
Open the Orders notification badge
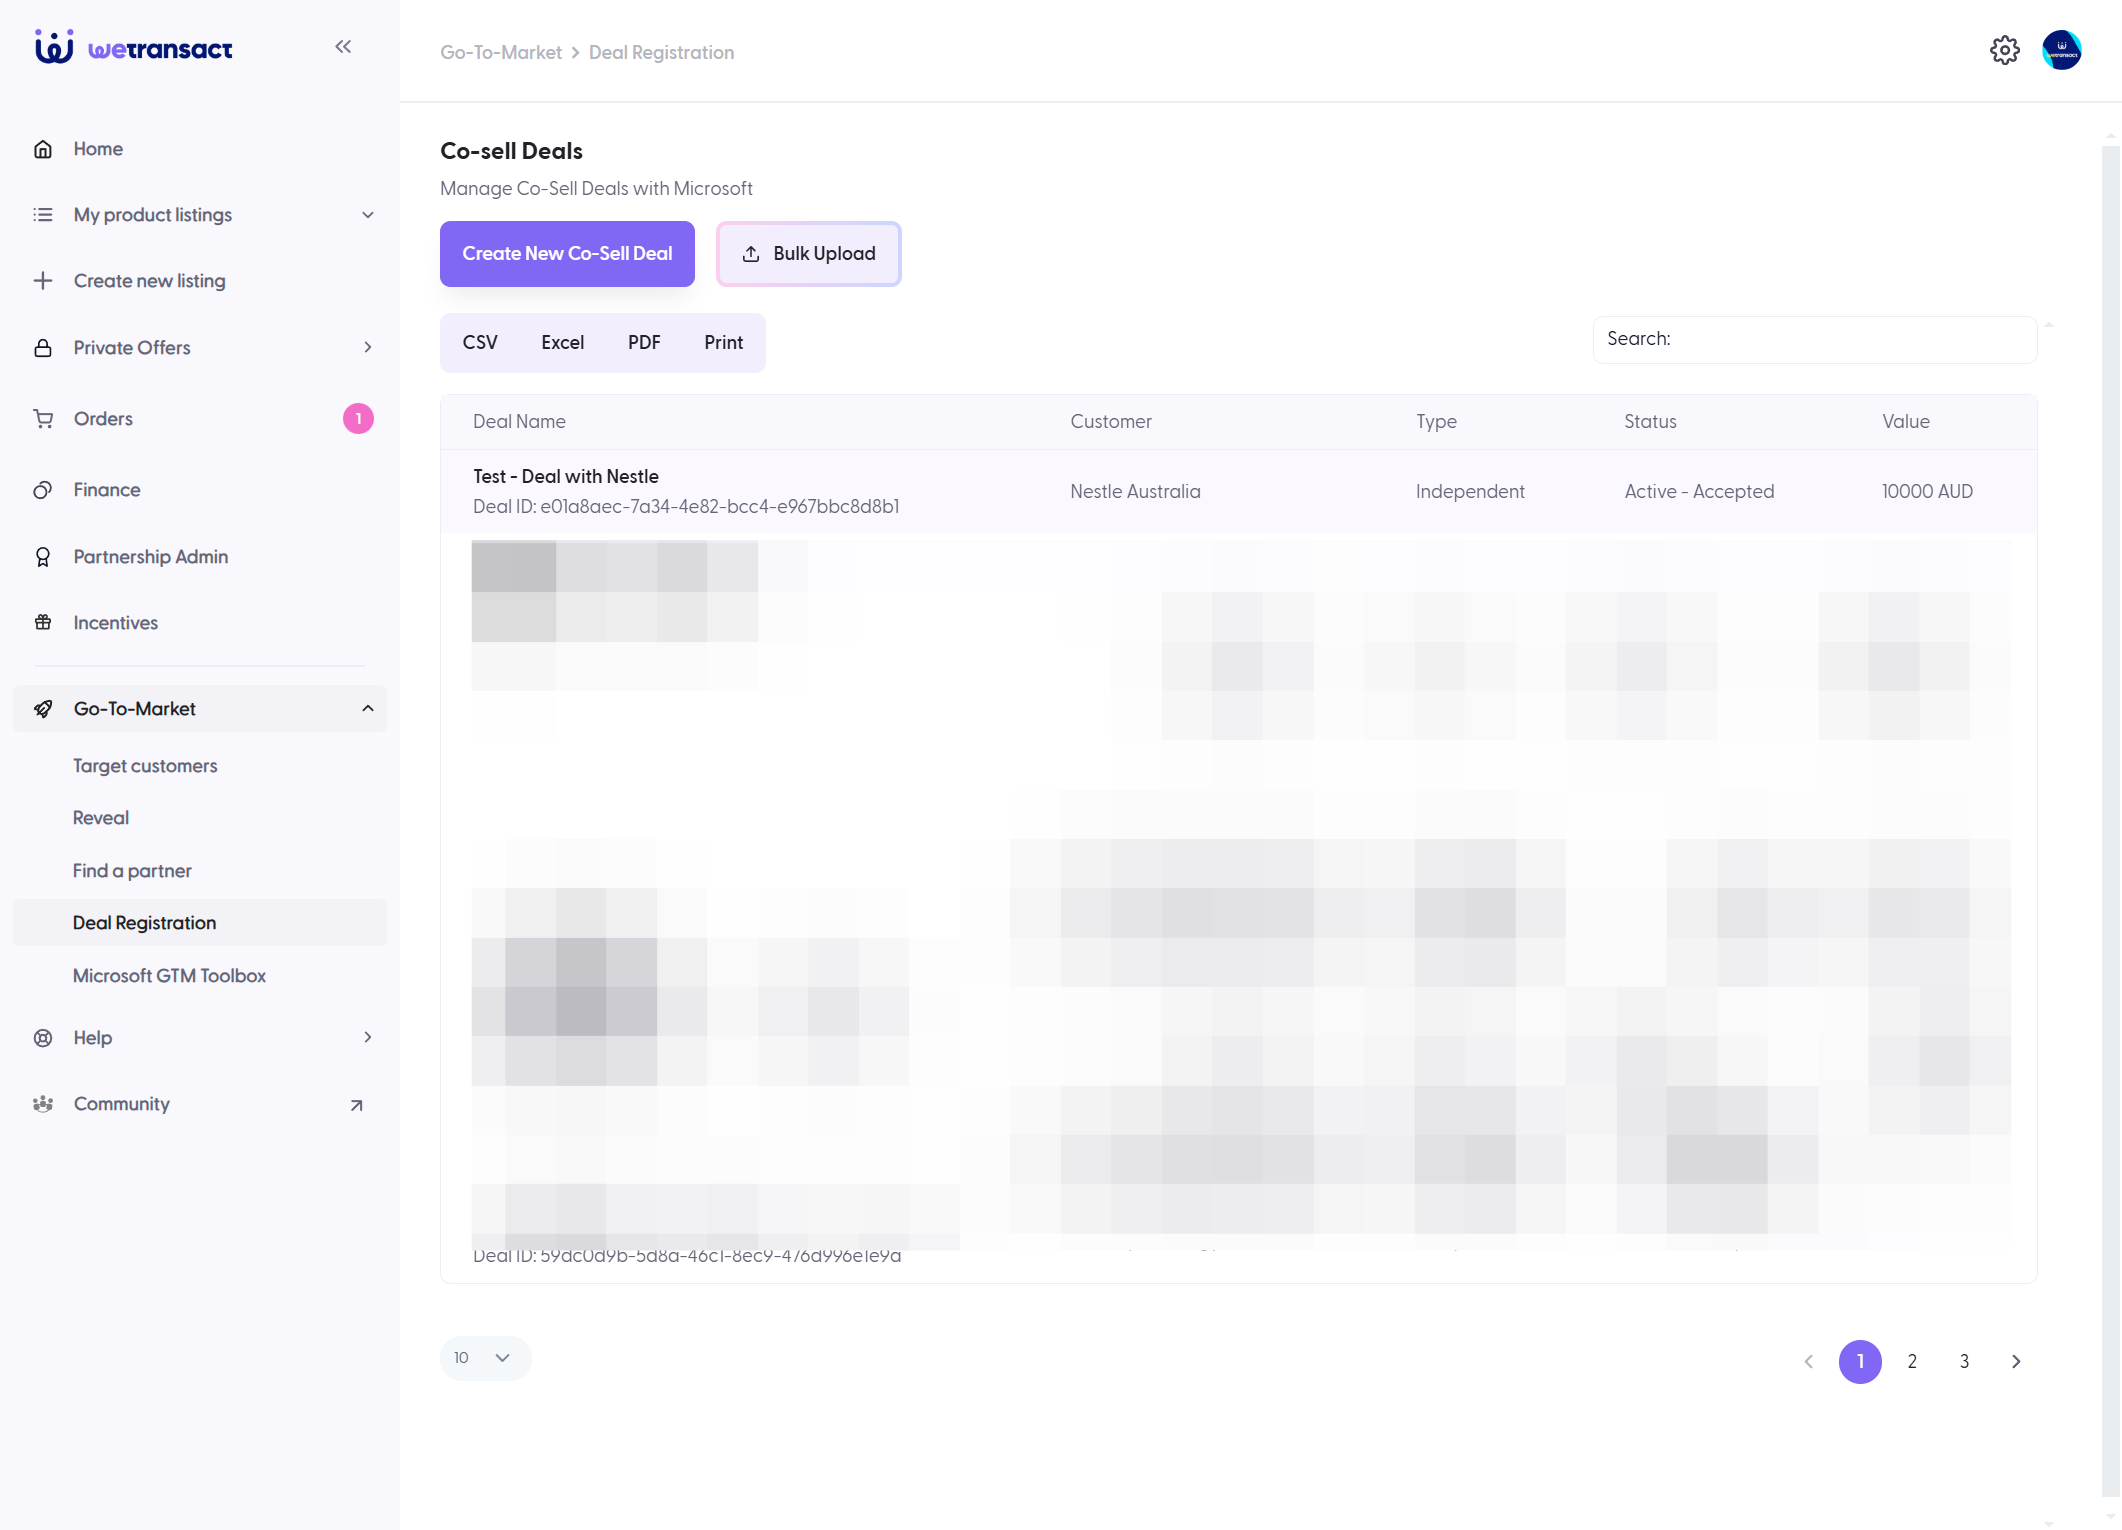358,419
